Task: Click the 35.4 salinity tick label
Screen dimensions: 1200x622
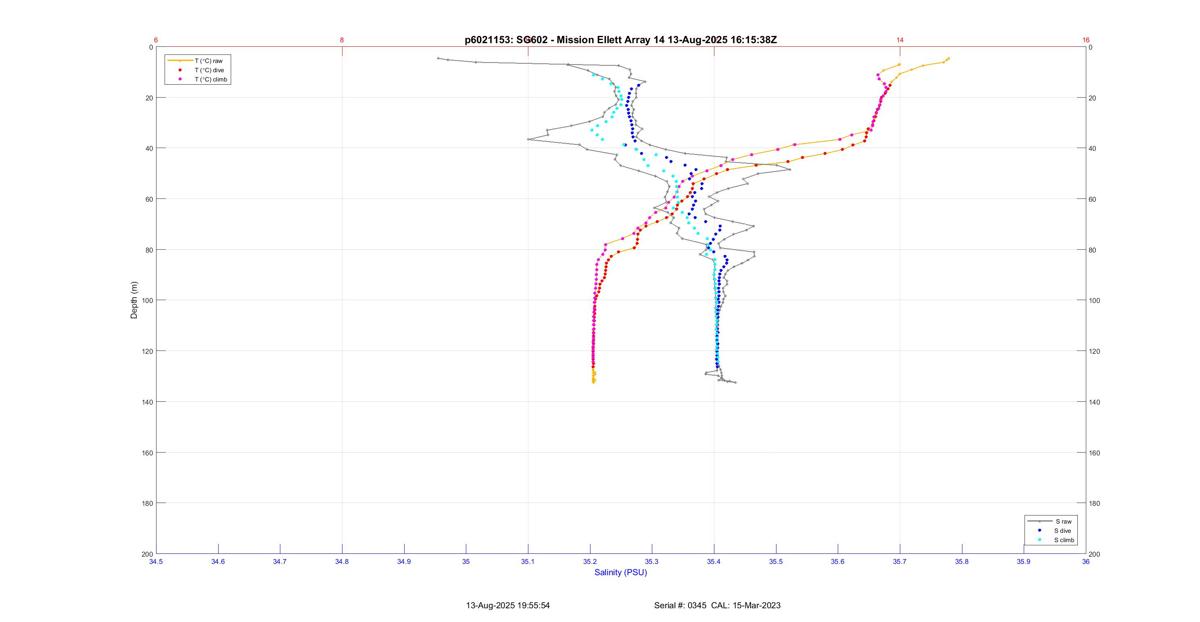Action: (714, 562)
